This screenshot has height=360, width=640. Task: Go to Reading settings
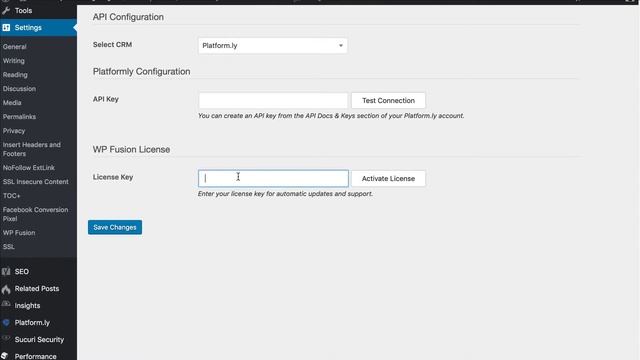pos(15,75)
